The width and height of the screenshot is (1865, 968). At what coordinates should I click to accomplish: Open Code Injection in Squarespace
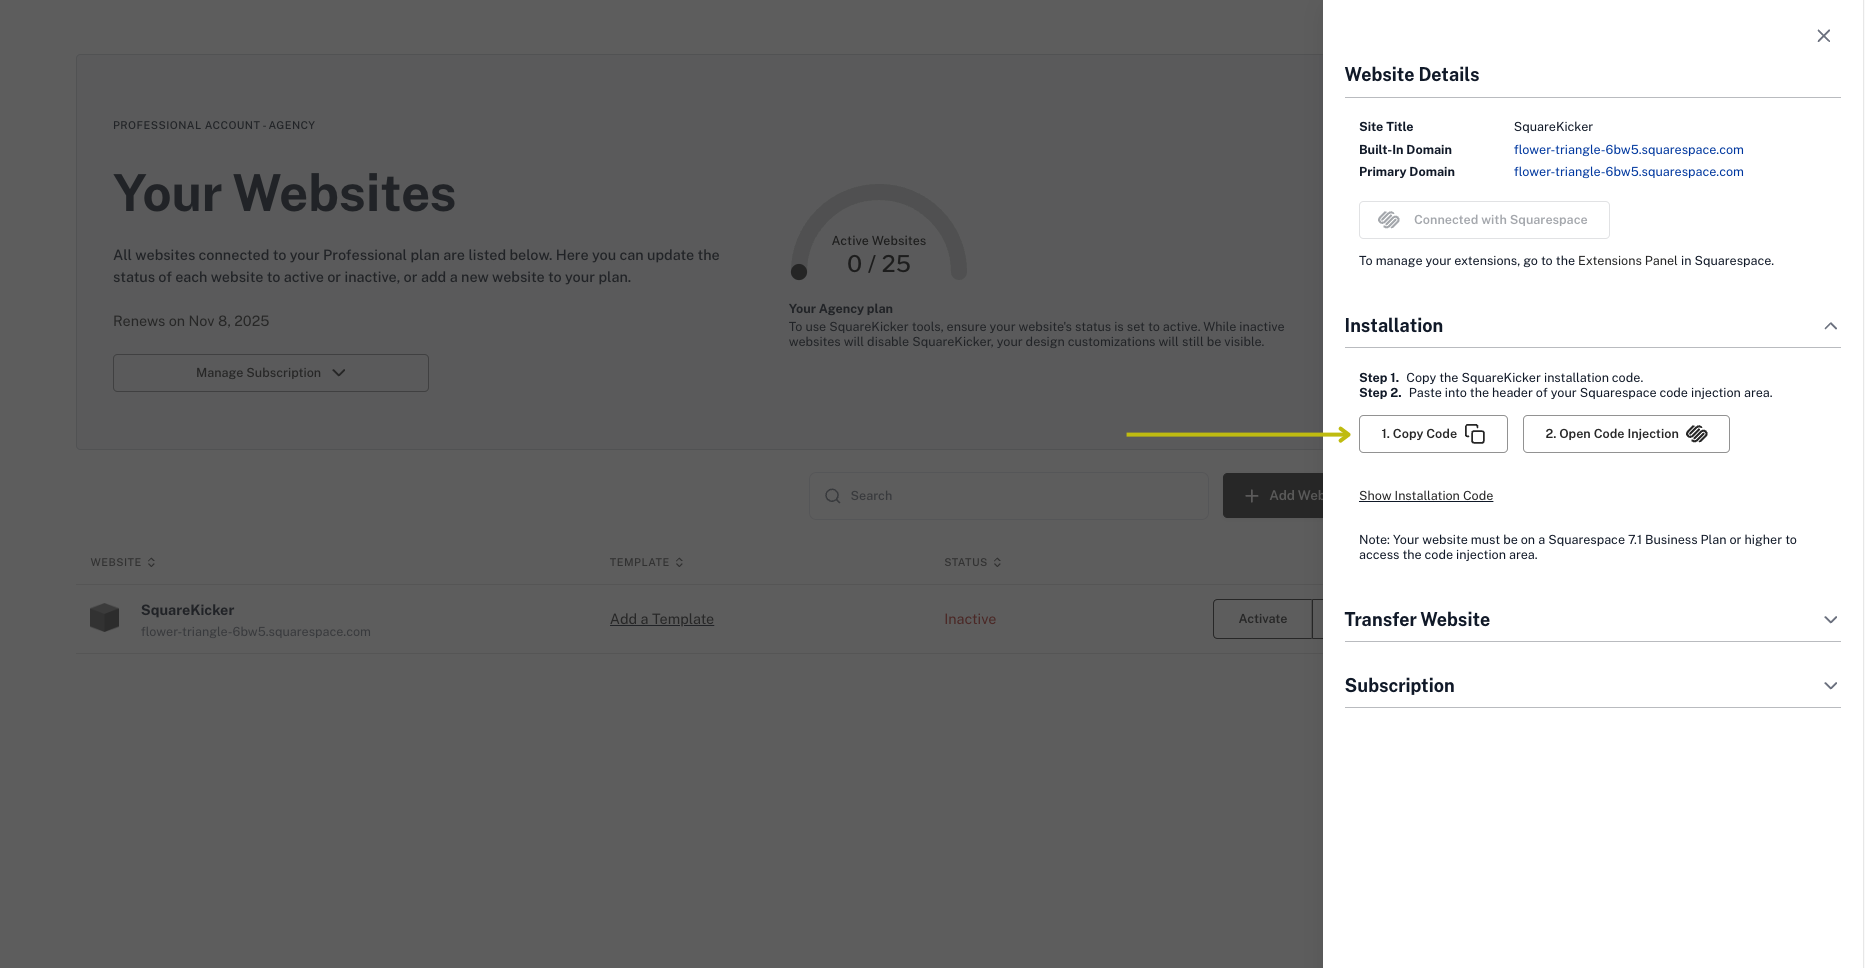[1626, 434]
